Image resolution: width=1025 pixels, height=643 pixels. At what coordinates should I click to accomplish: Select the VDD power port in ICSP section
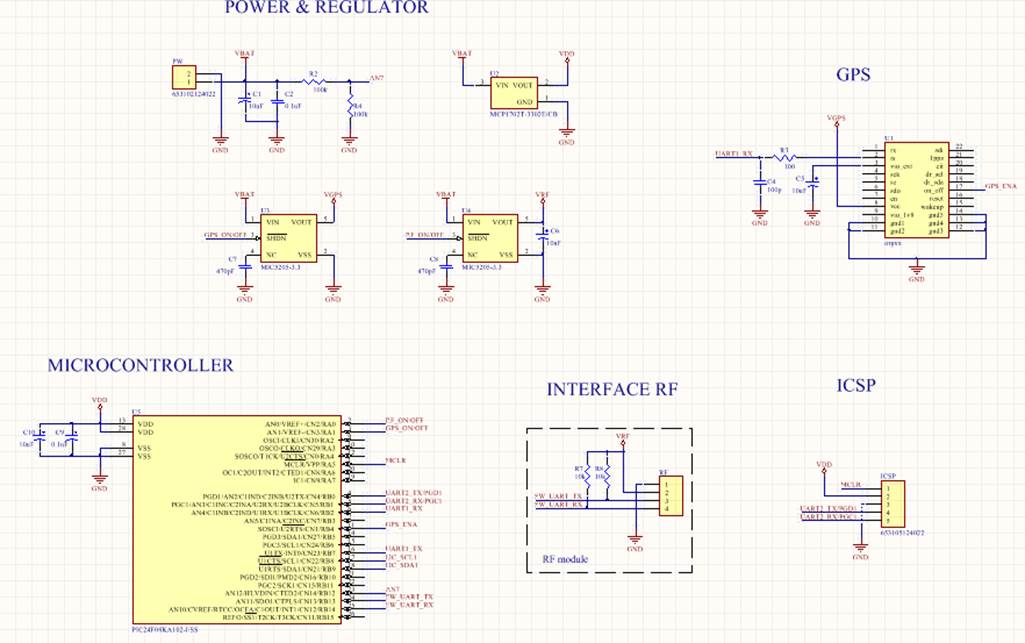(824, 467)
